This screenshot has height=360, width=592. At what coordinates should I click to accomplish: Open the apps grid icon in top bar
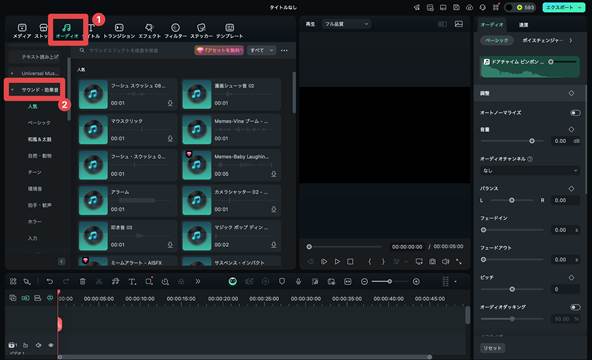click(x=496, y=8)
